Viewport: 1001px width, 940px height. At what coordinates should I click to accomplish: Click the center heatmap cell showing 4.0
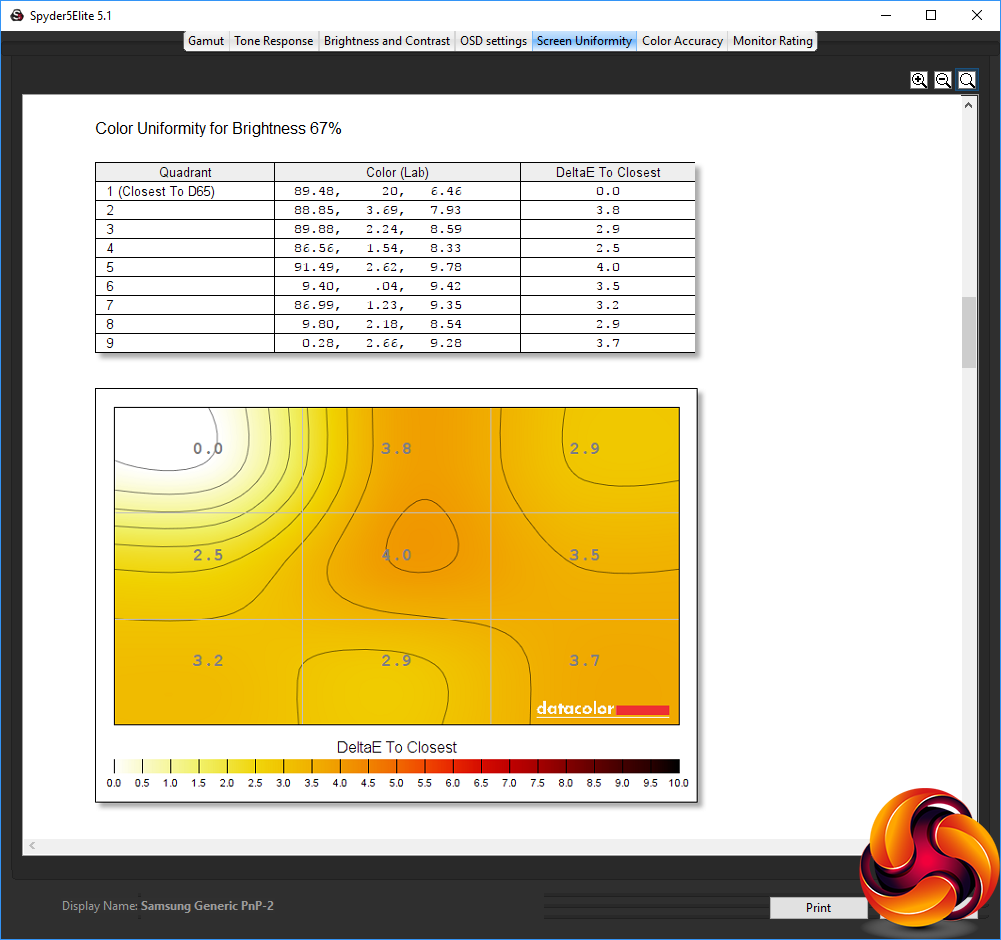coord(397,555)
